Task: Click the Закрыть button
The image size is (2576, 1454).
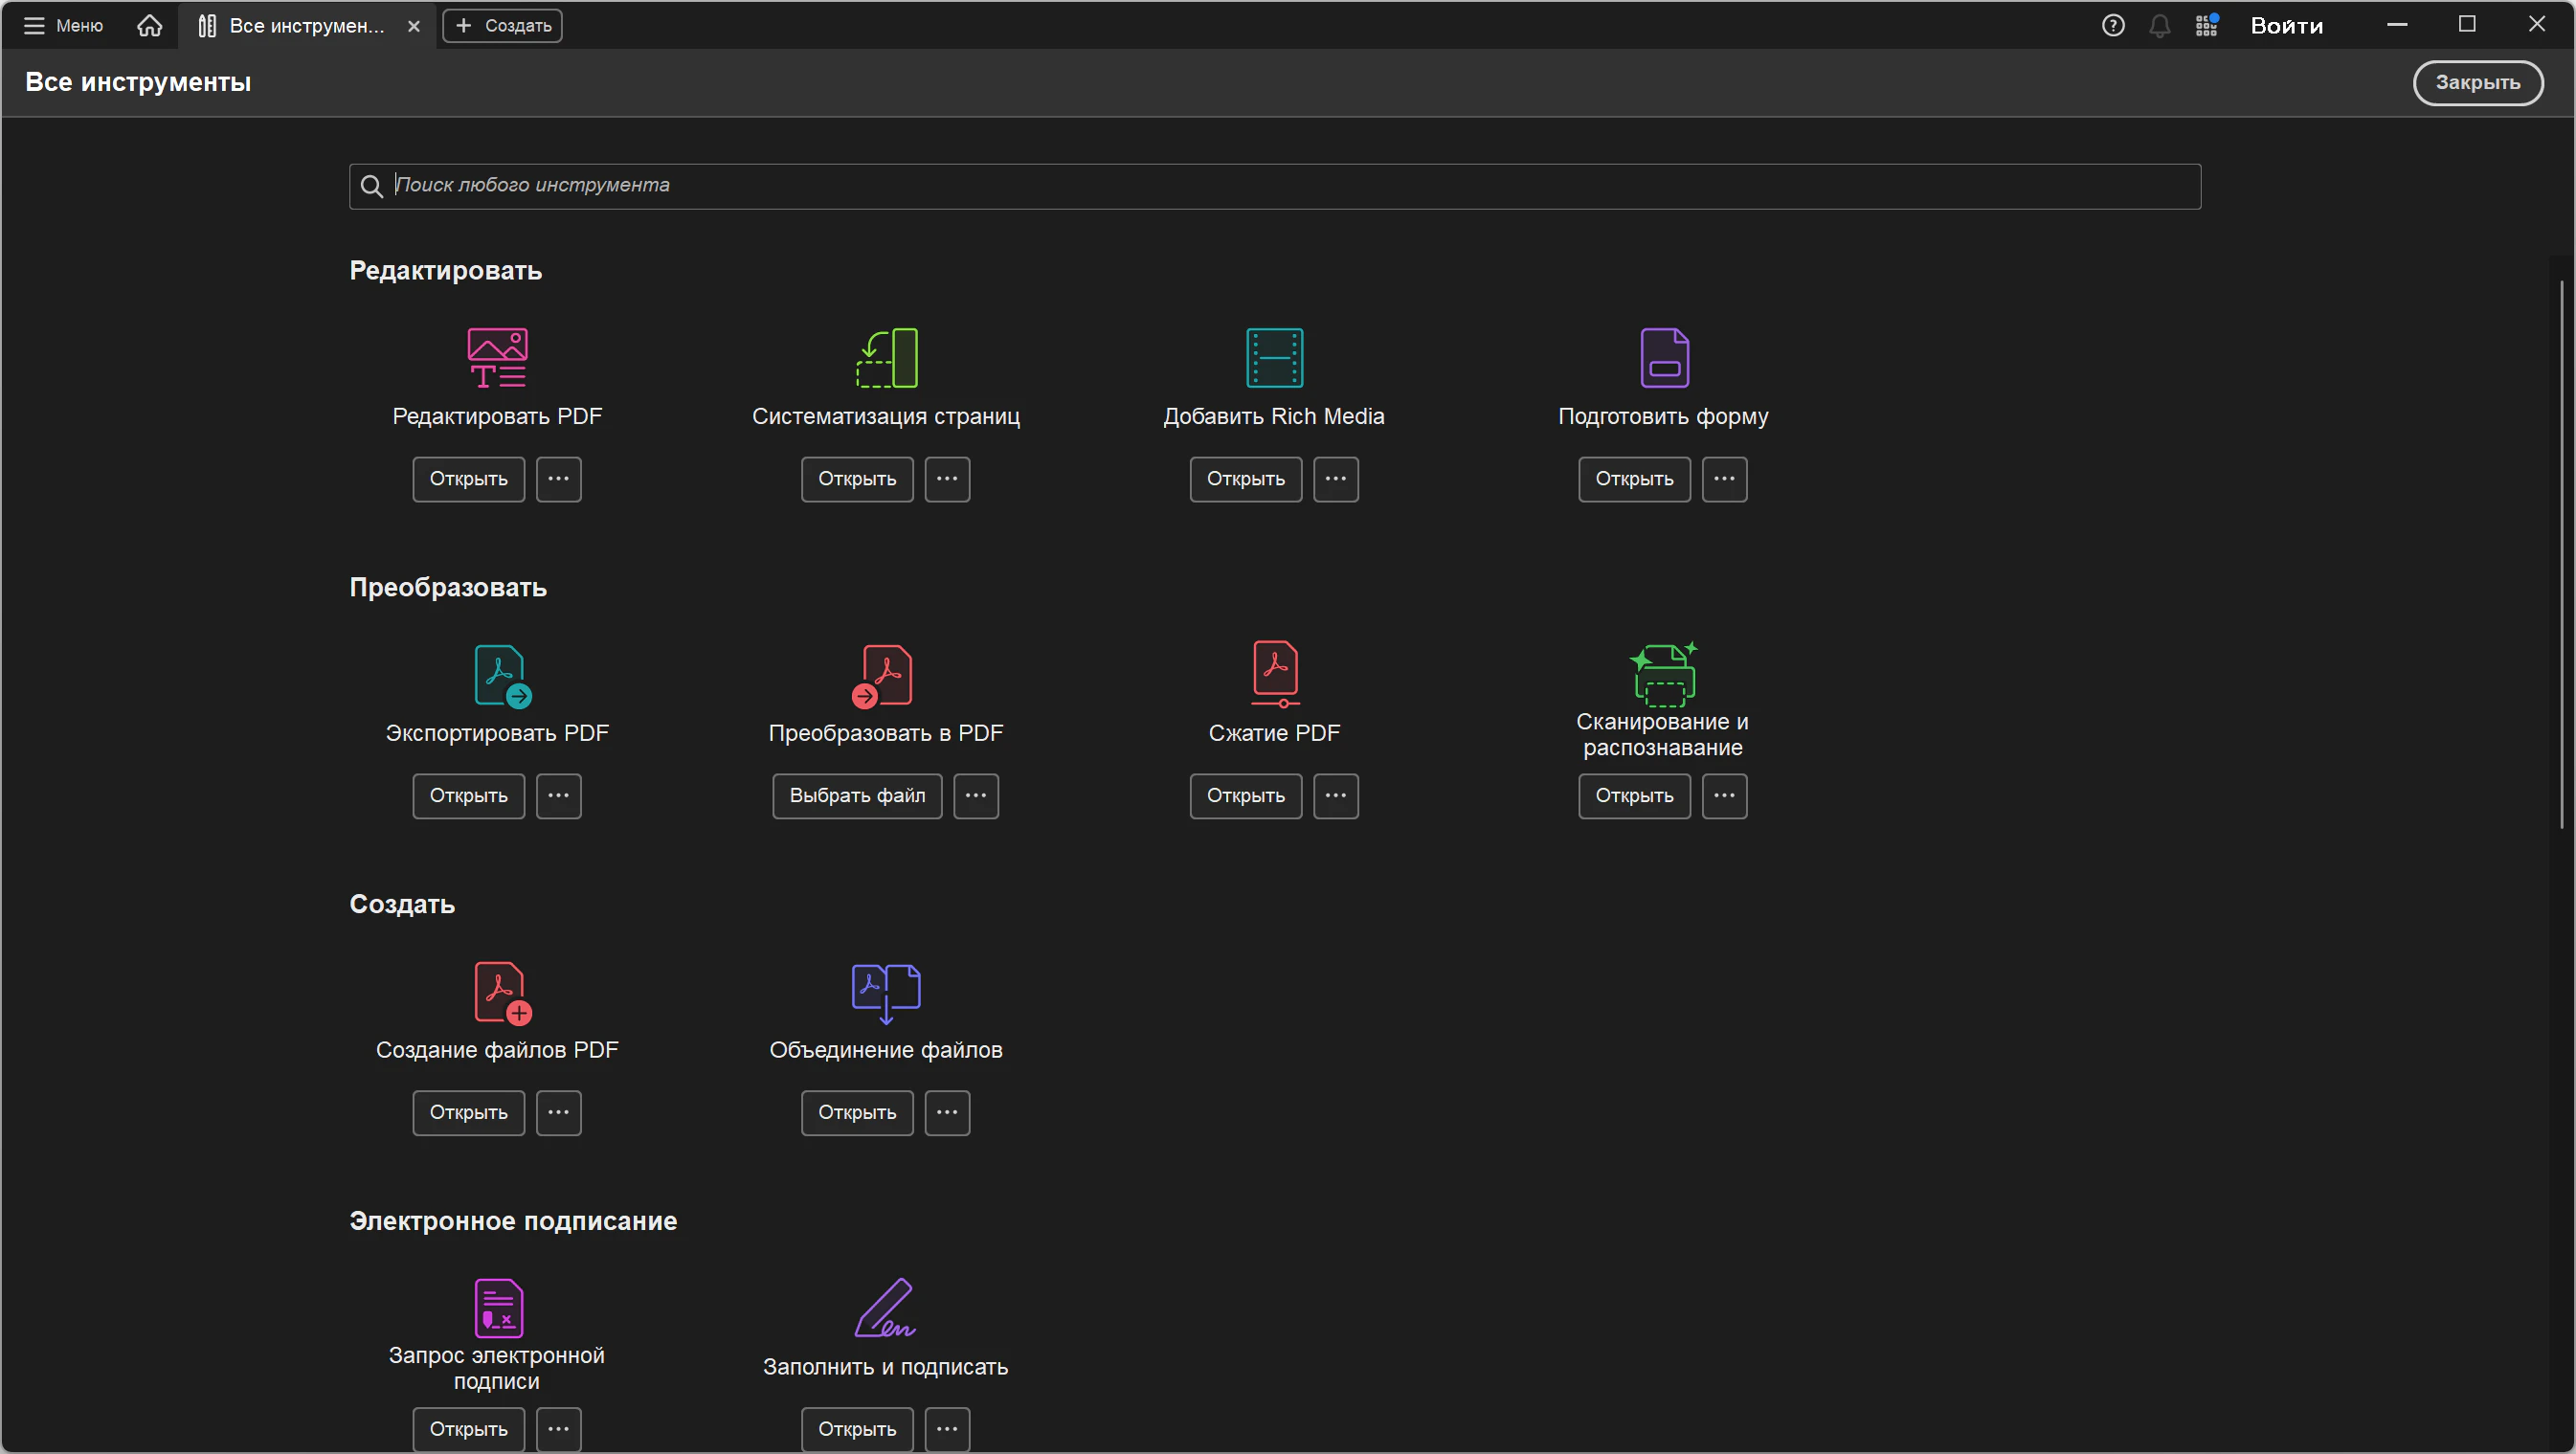Action: tap(2477, 82)
